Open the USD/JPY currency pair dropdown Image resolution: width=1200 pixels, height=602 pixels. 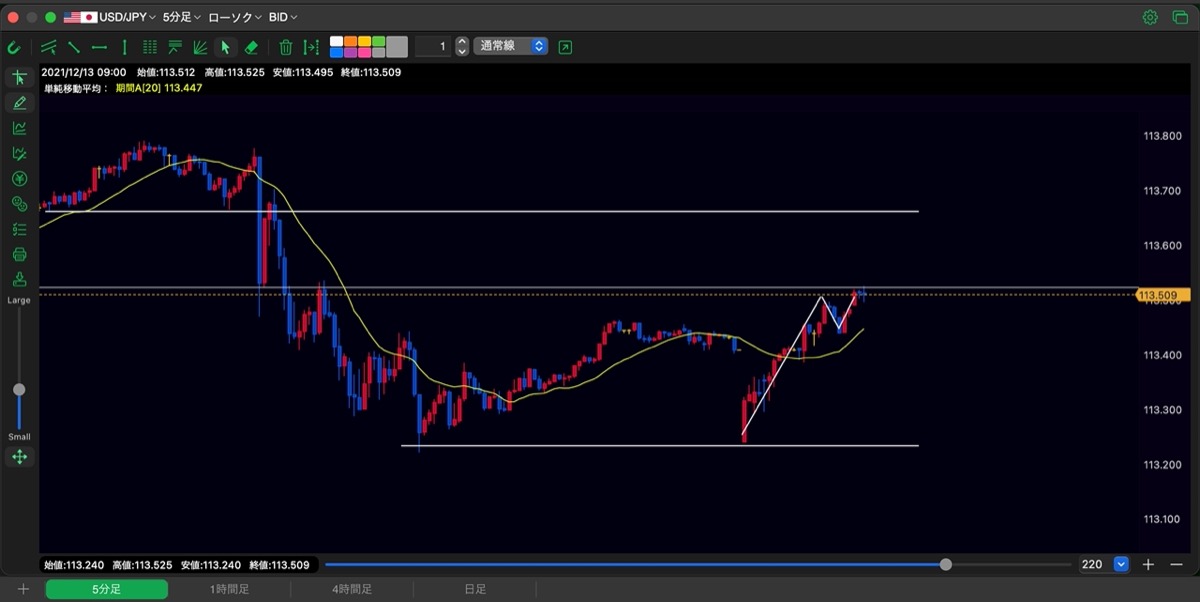(109, 17)
